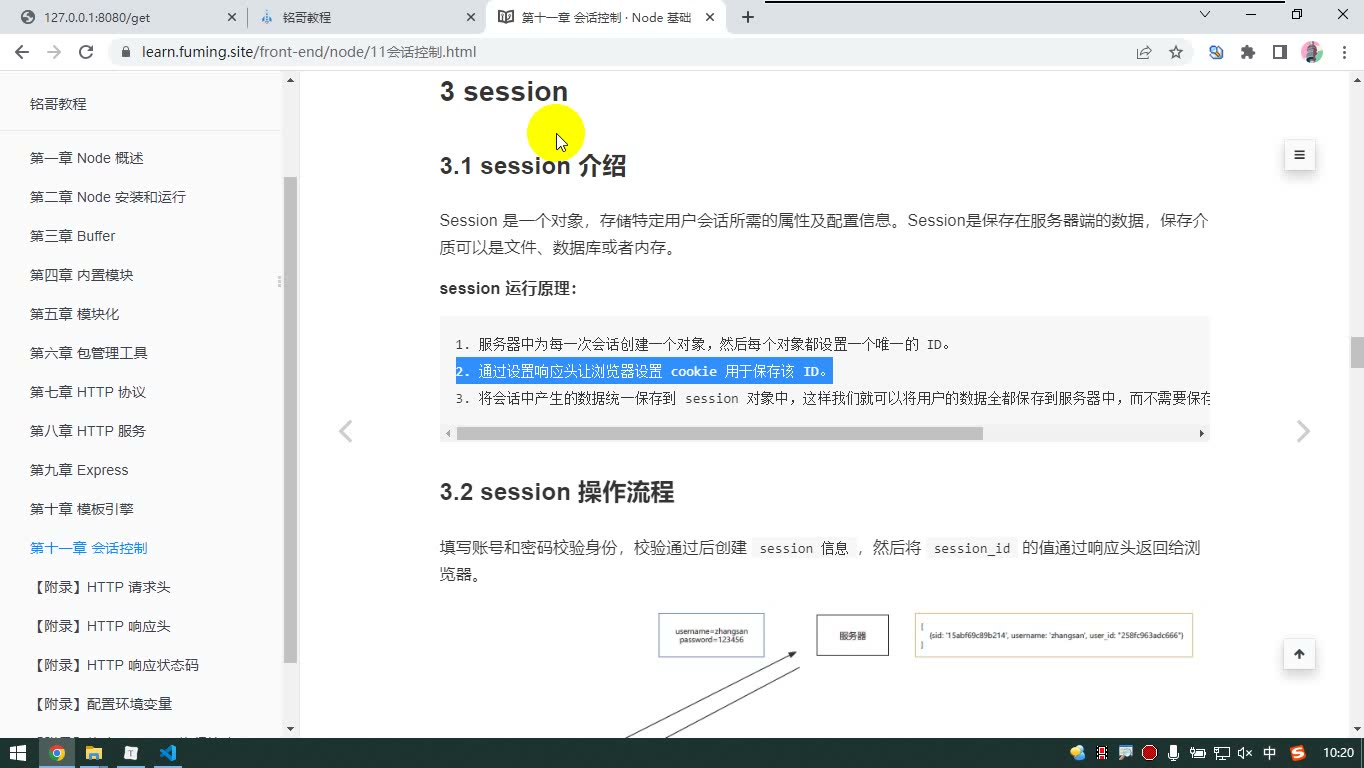The image size is (1364, 768).
Task: Open 【附录】HTTP 响应状态码 page
Action: (114, 665)
